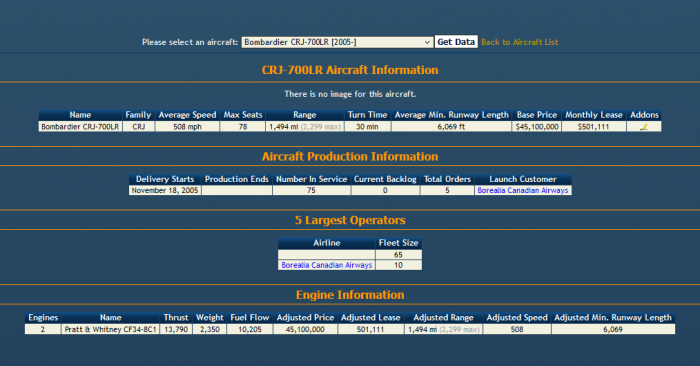Click the Current Backlog value 0
This screenshot has width=700, height=366.
tap(385, 190)
